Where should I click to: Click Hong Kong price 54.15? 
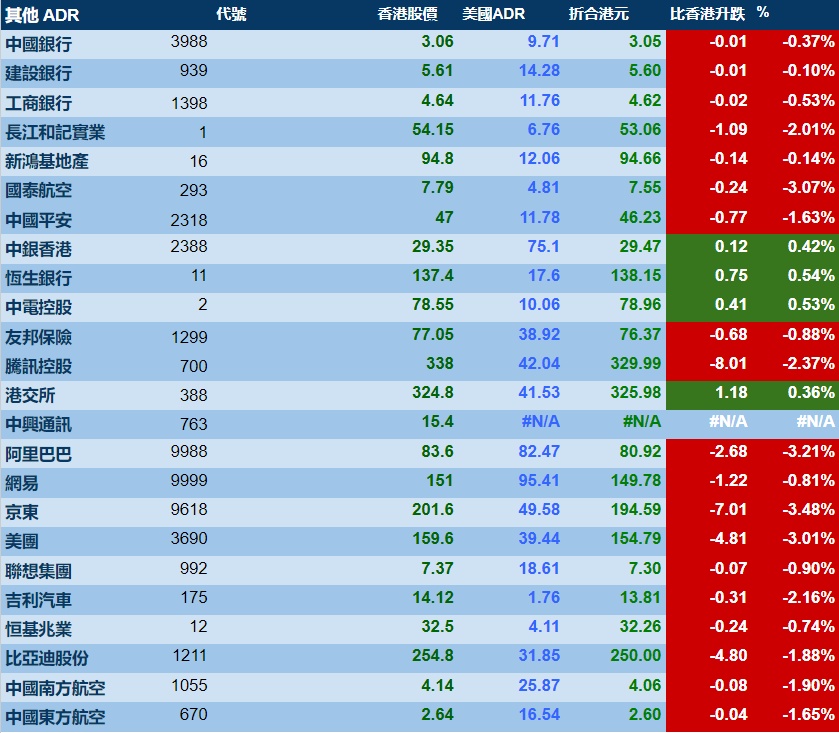click(x=433, y=129)
